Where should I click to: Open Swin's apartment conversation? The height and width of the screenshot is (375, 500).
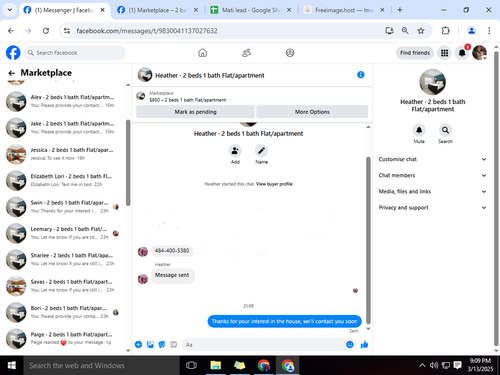click(x=63, y=206)
